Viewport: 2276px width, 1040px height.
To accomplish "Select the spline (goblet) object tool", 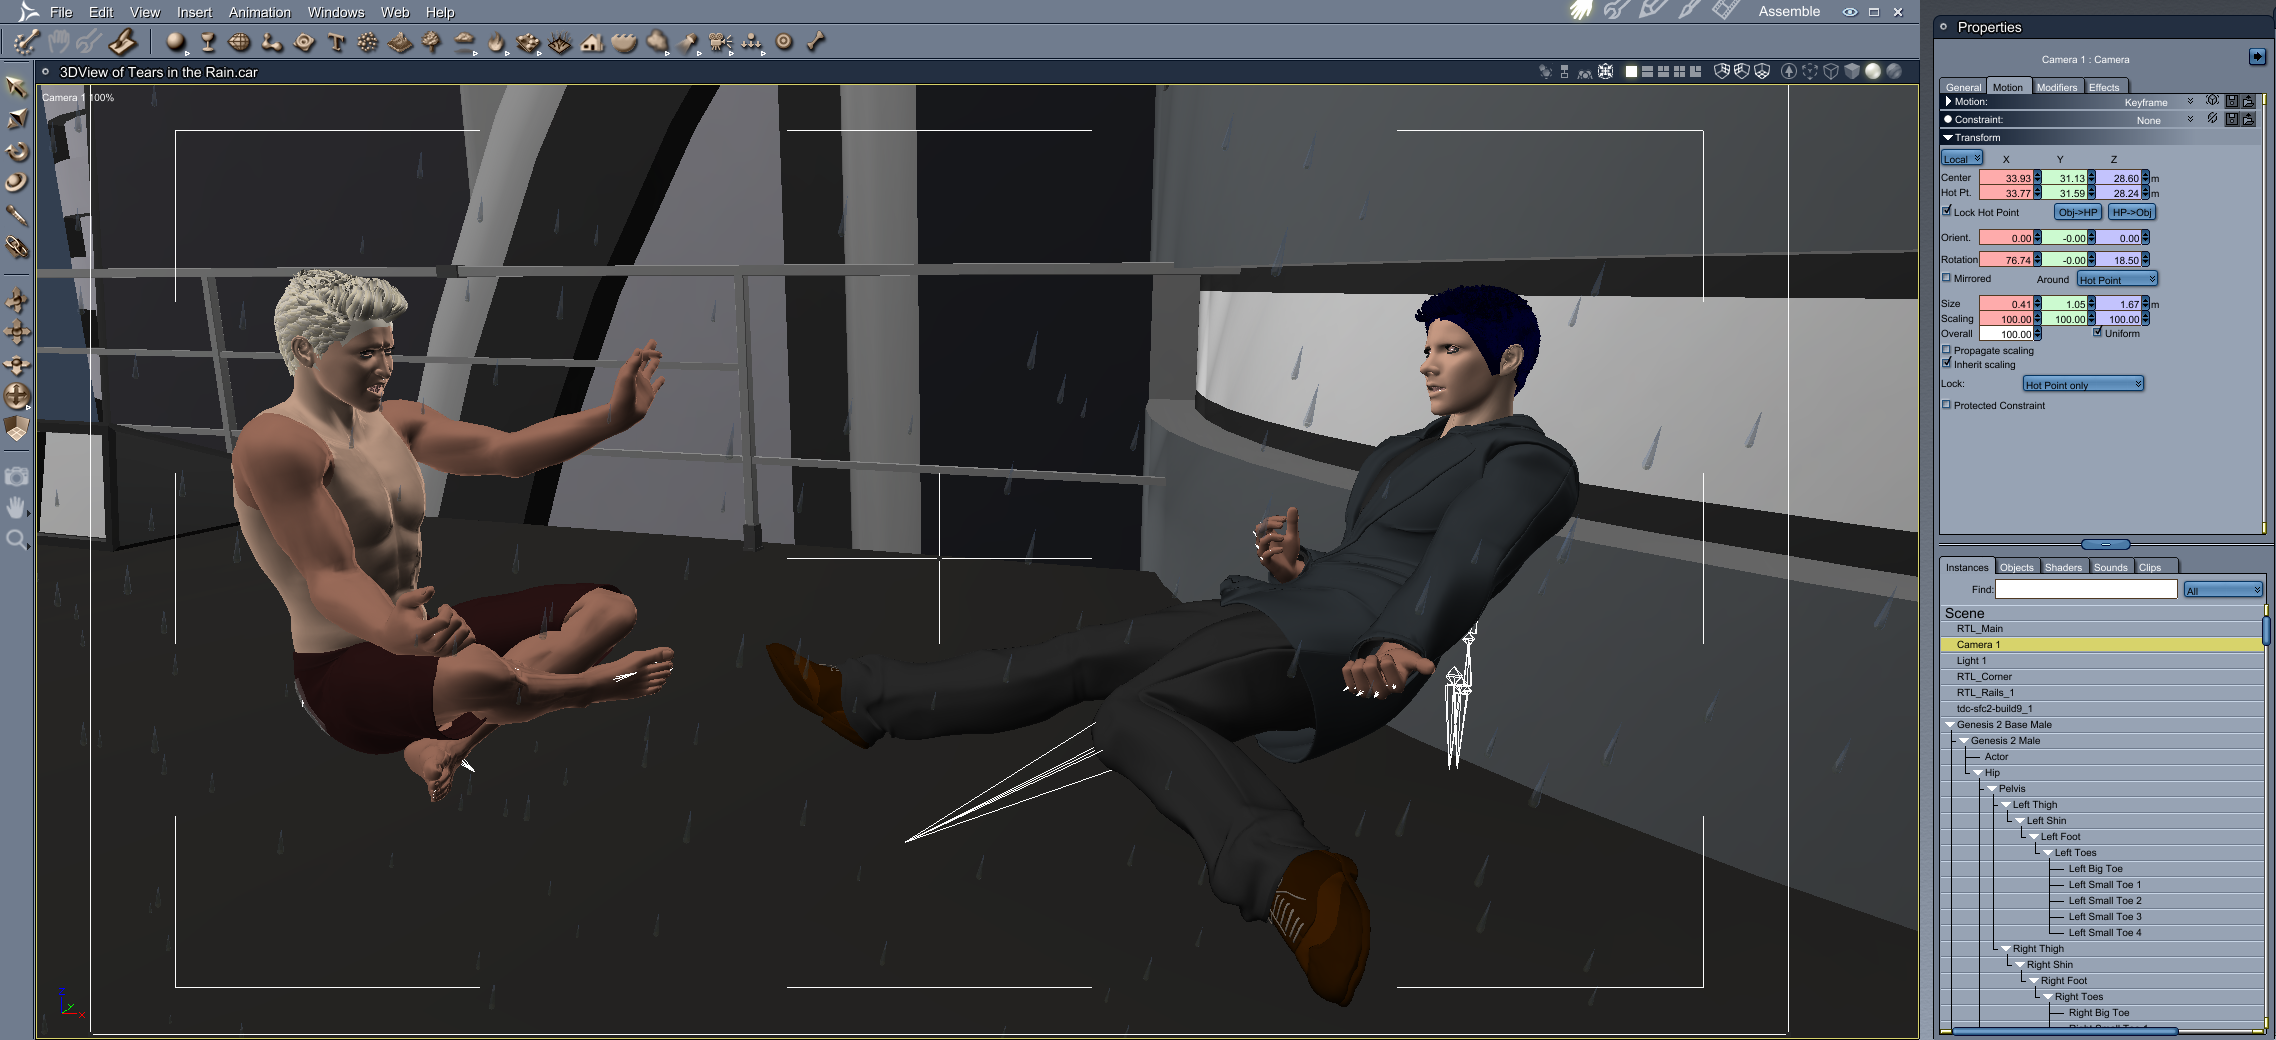I will pos(208,42).
